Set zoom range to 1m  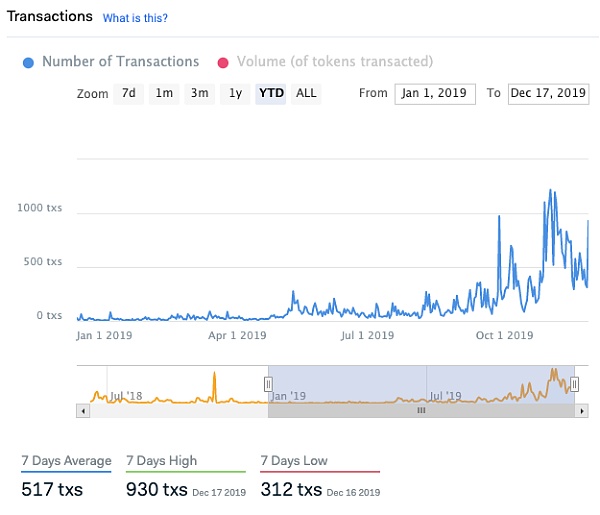coord(164,93)
